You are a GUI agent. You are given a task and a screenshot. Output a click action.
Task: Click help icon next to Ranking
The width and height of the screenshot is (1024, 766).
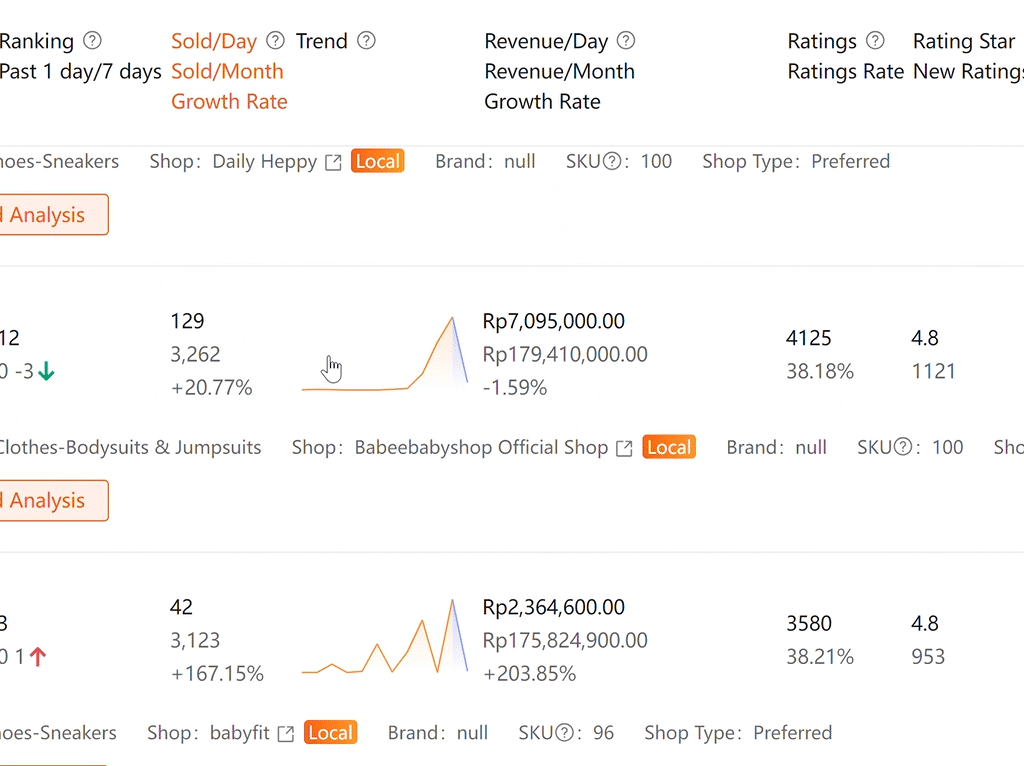tap(92, 41)
